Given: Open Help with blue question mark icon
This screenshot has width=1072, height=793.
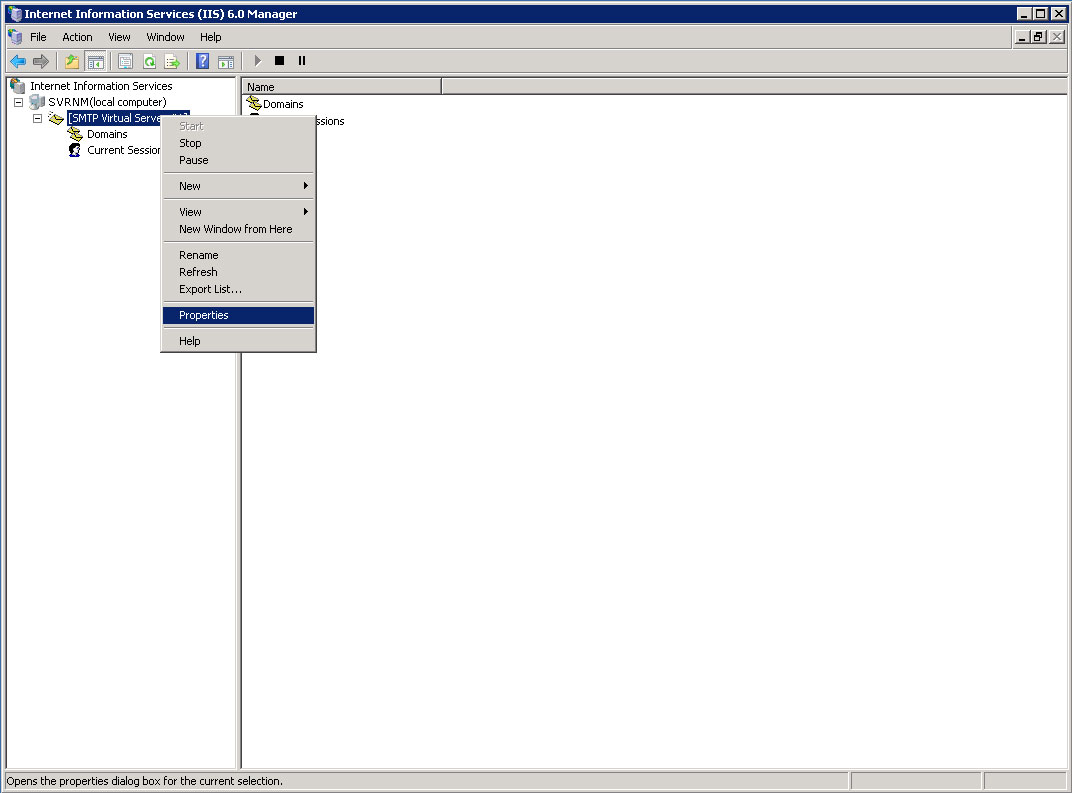Looking at the screenshot, I should pyautogui.click(x=202, y=61).
